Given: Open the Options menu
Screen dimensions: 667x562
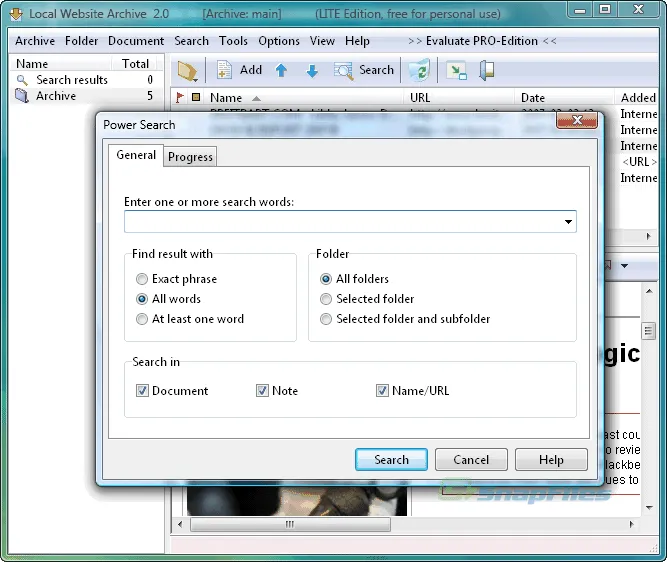Looking at the screenshot, I should (279, 41).
